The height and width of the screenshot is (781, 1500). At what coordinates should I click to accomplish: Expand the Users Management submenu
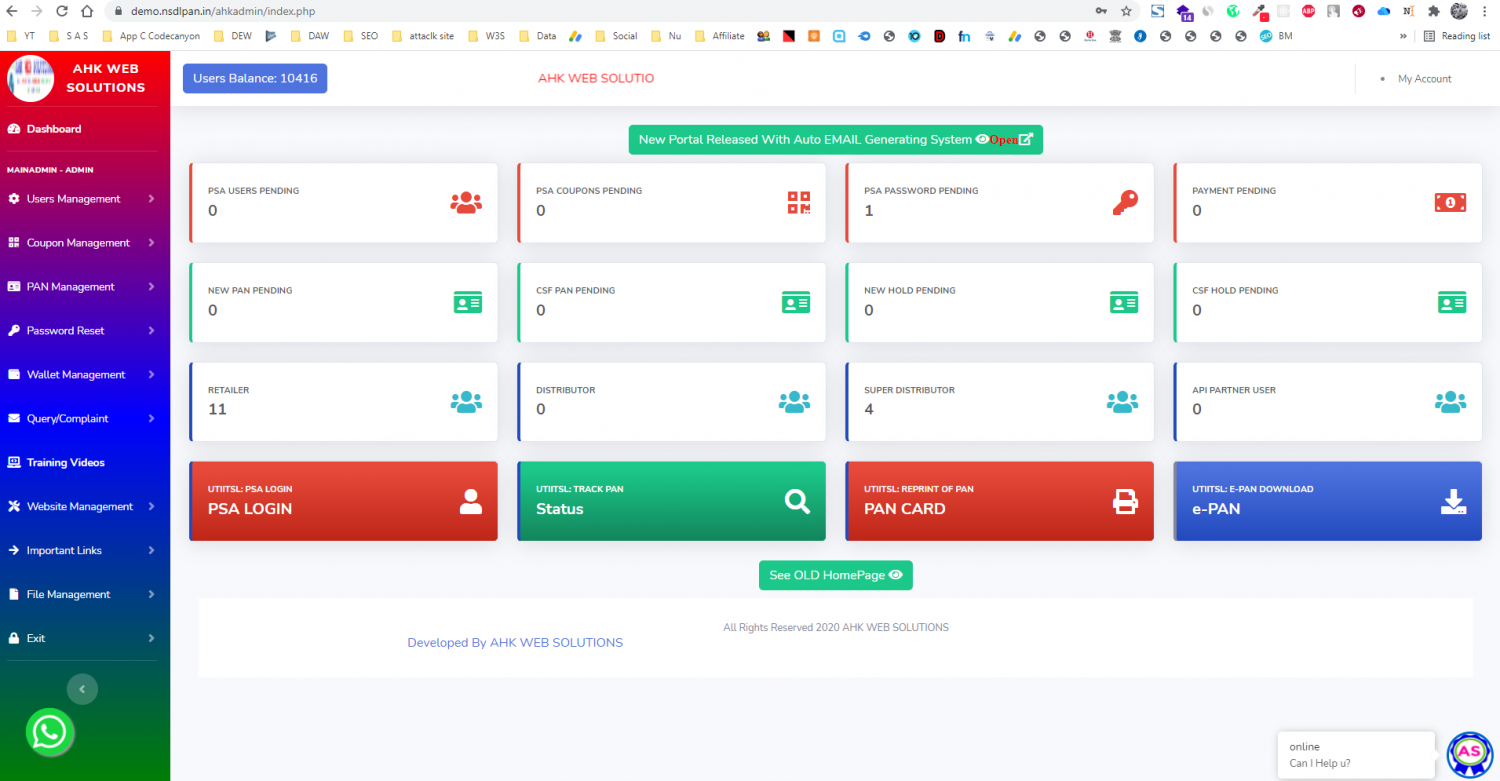pyautogui.click(x=82, y=199)
